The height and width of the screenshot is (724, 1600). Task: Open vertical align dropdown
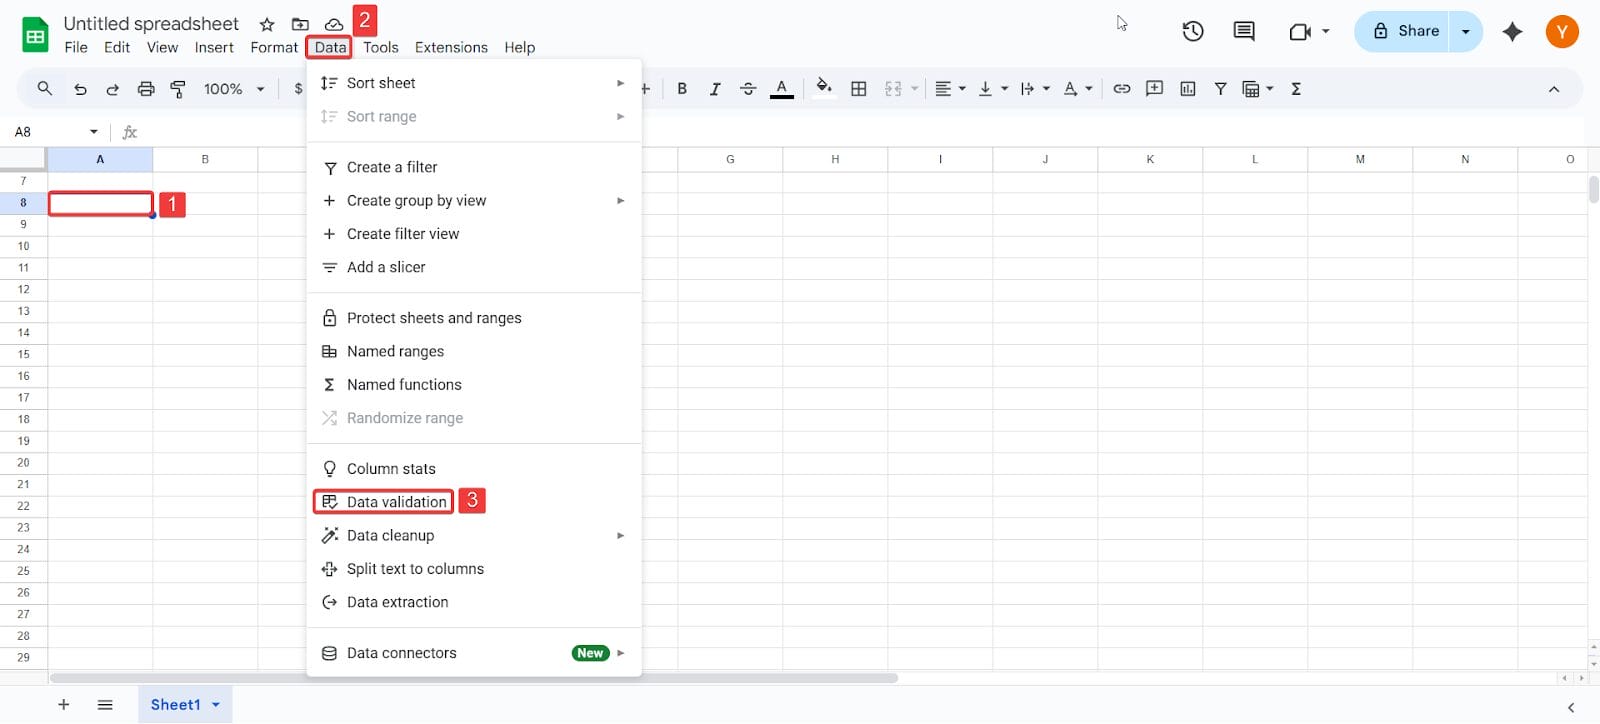(993, 89)
